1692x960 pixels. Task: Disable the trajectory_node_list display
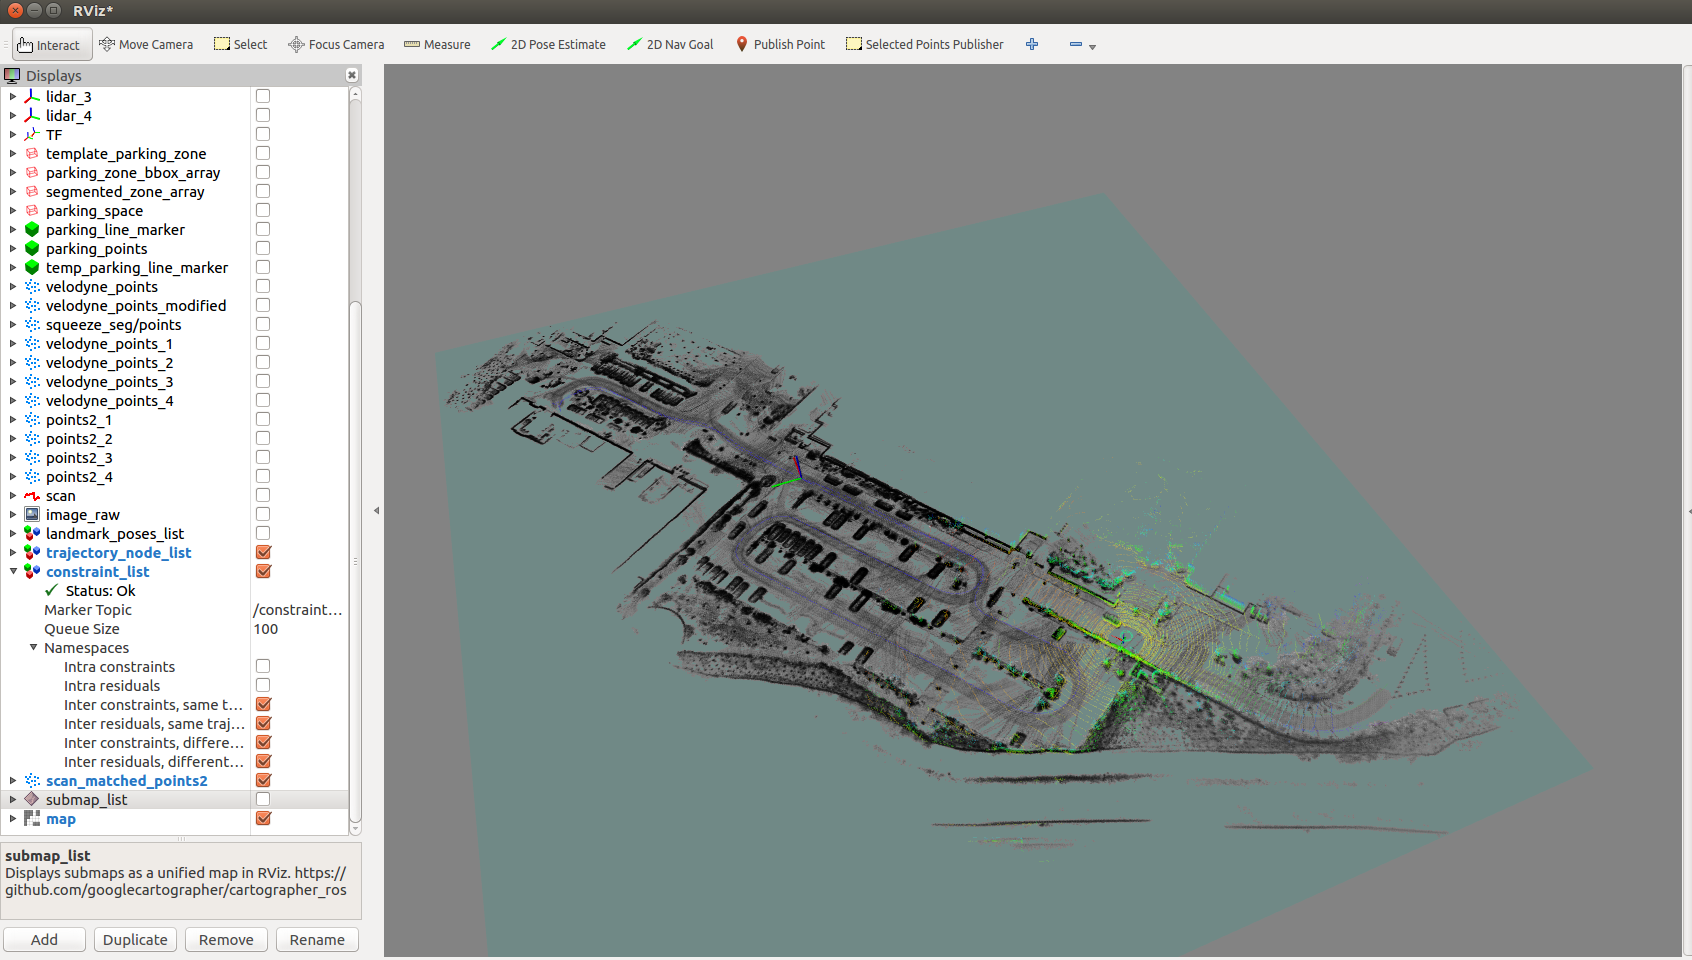[x=263, y=552]
